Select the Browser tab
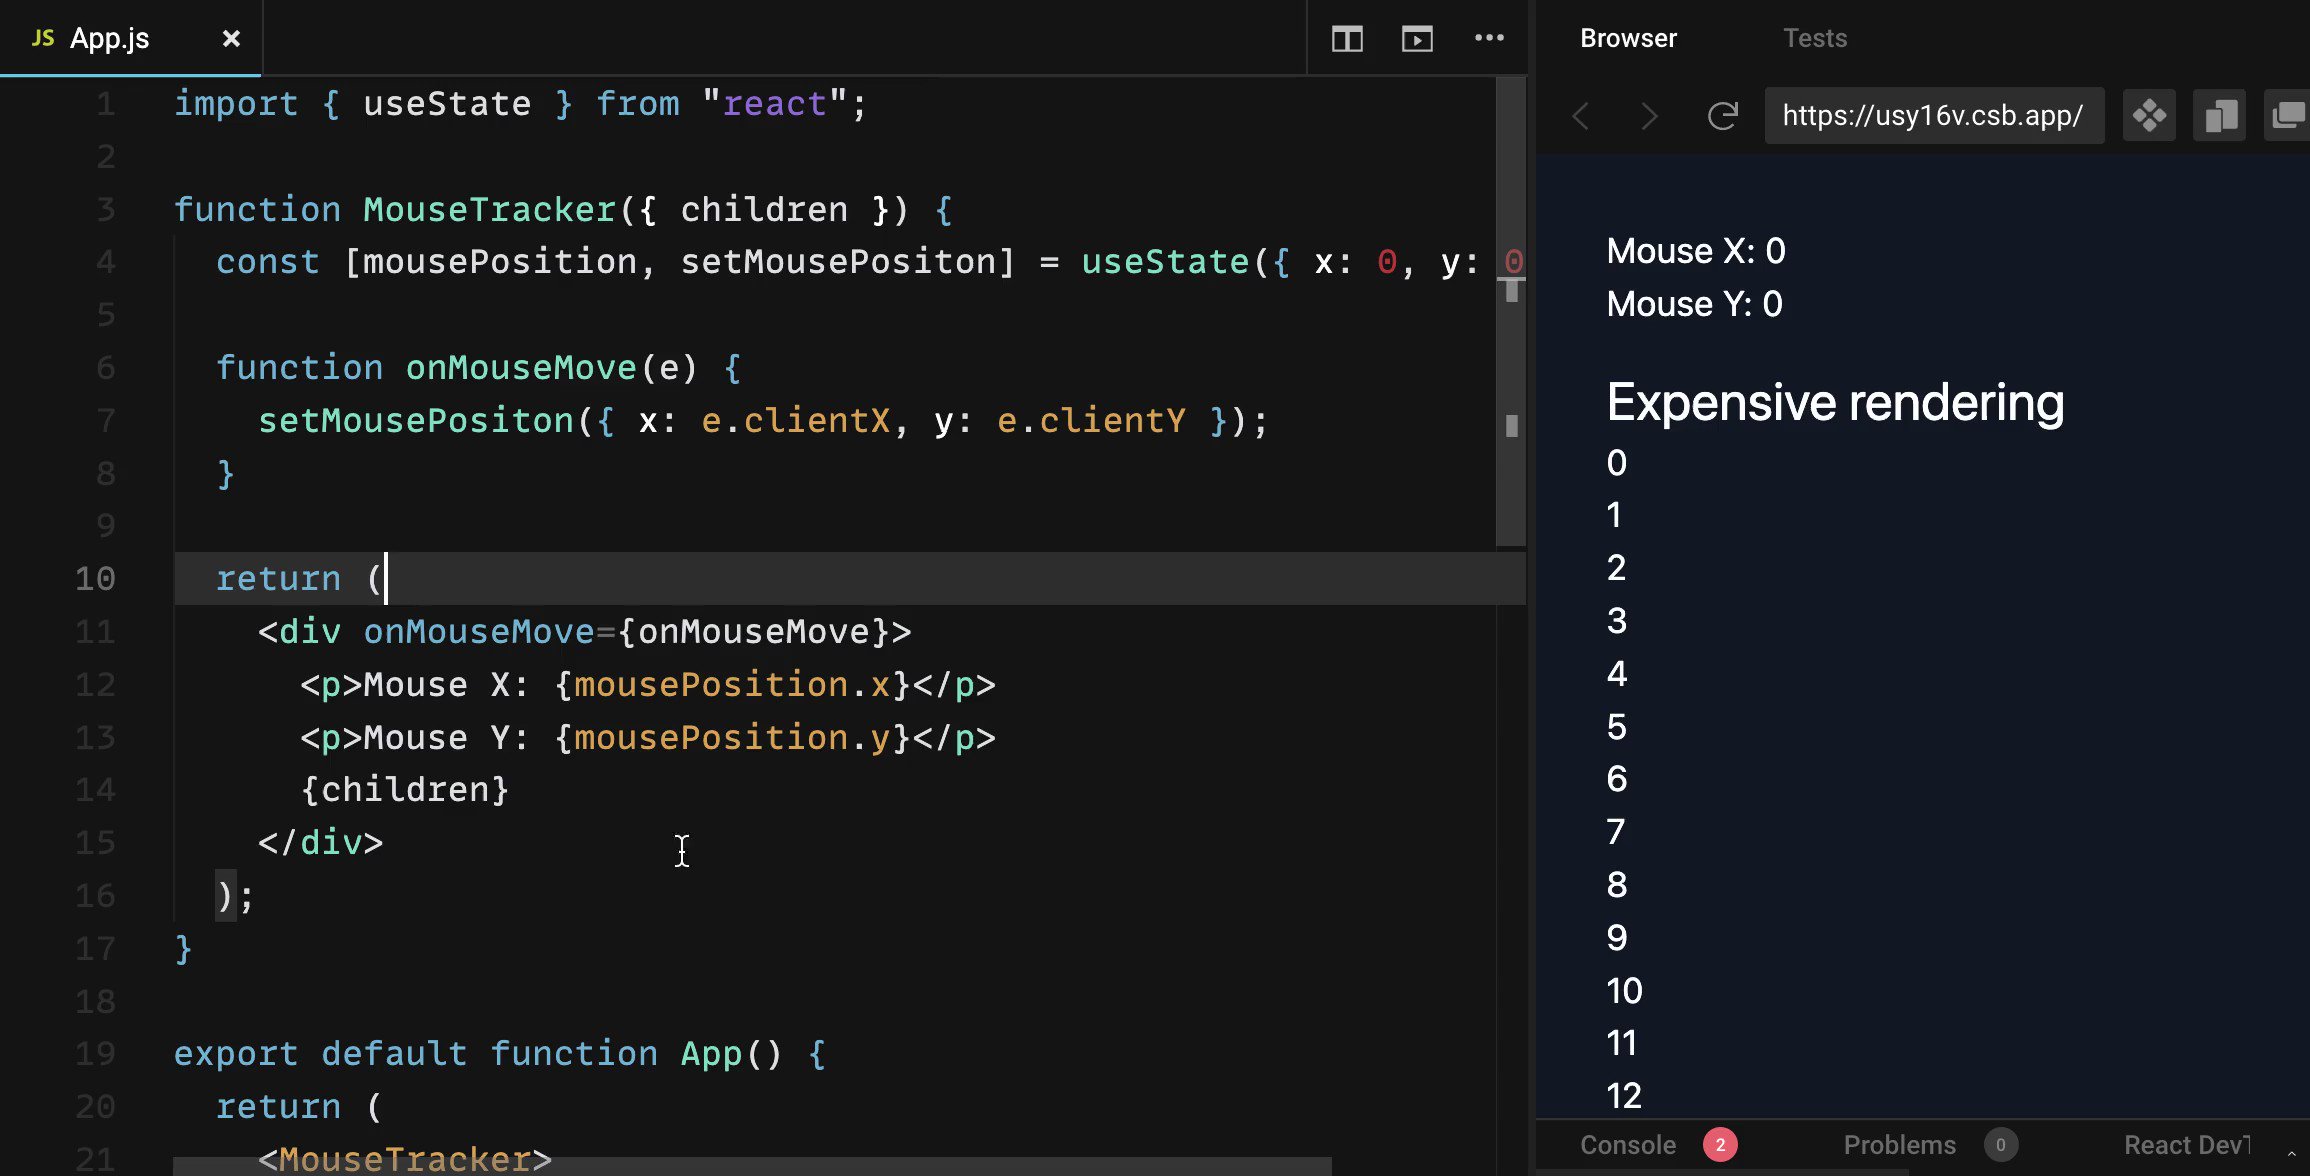 coord(1627,37)
